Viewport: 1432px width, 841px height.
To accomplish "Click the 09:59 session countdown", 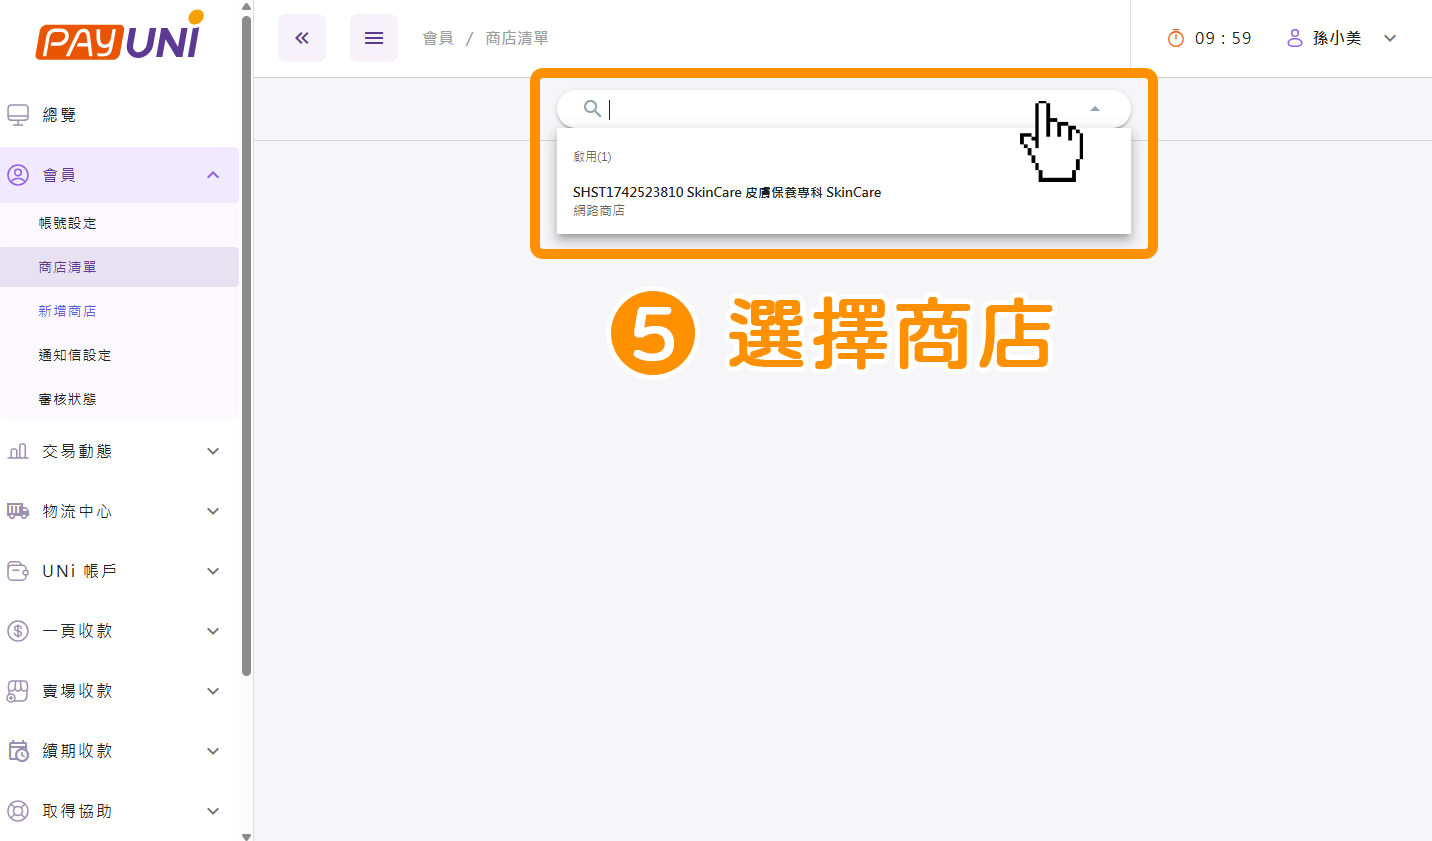I will tap(1223, 38).
